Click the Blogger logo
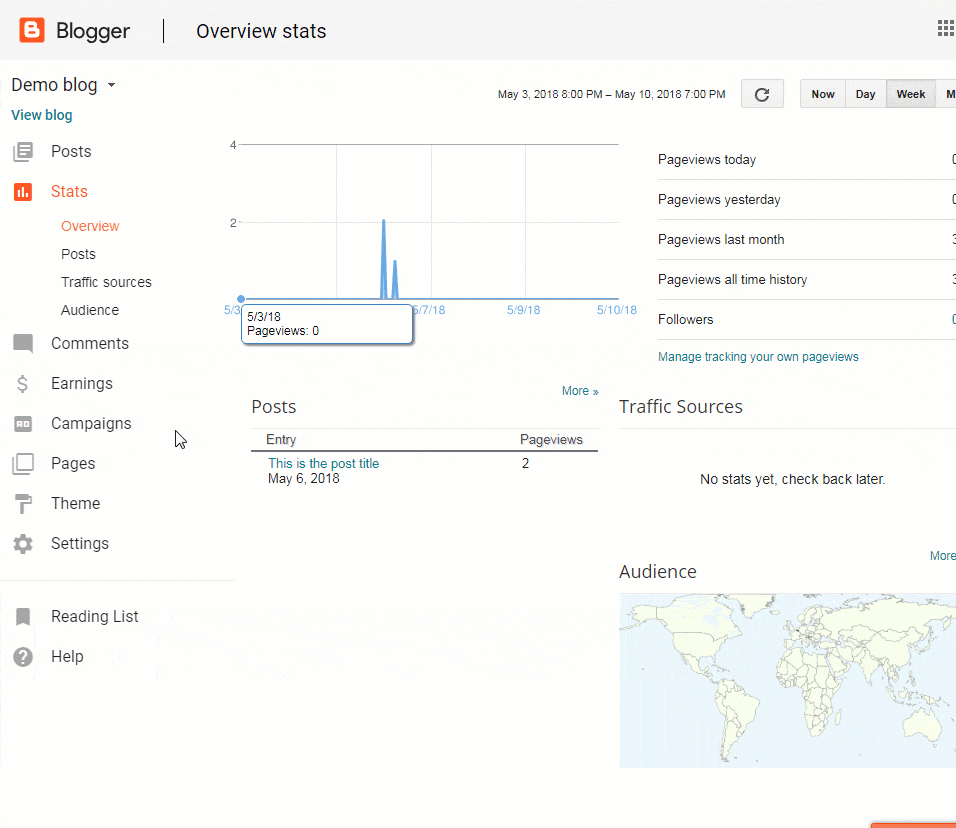Screen dimensions: 956x828 coord(32,30)
